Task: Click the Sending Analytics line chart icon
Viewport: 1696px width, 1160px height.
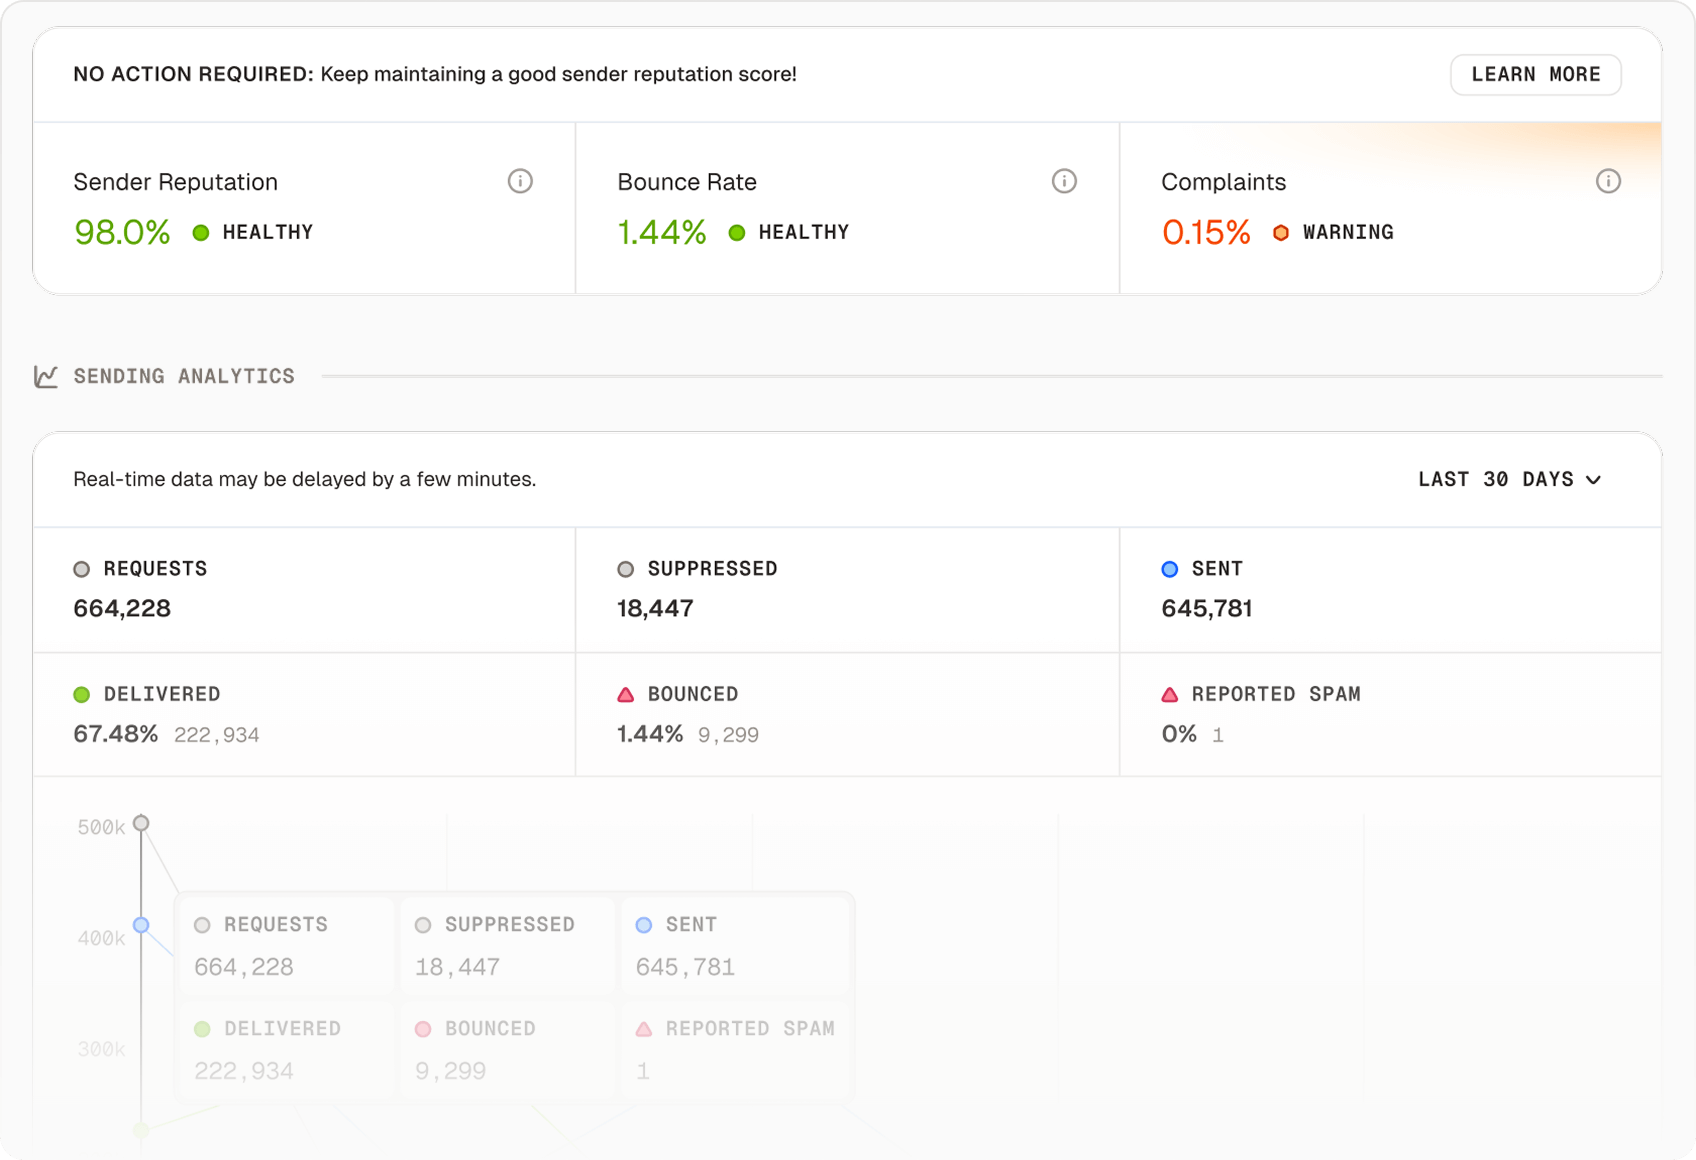Action: pos(47,376)
